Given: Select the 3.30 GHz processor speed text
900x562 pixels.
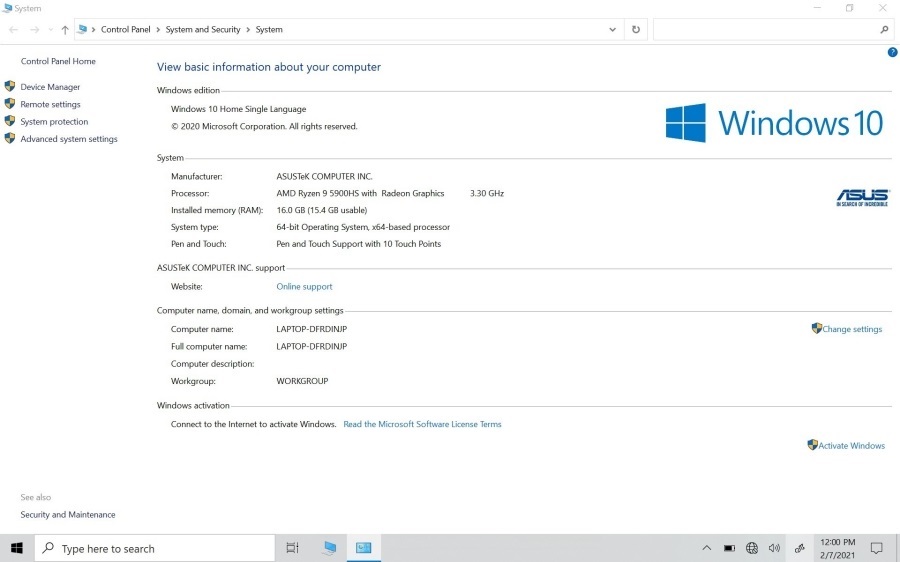Looking at the screenshot, I should click(x=487, y=193).
